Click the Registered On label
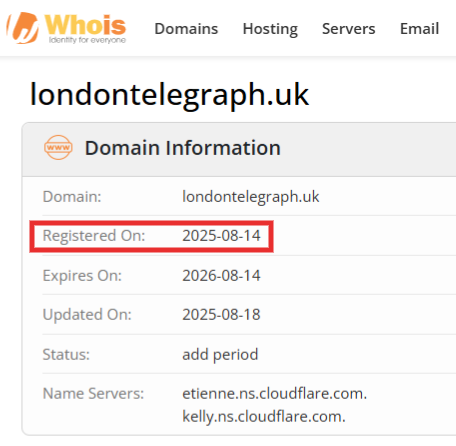The width and height of the screenshot is (456, 446). tap(94, 236)
